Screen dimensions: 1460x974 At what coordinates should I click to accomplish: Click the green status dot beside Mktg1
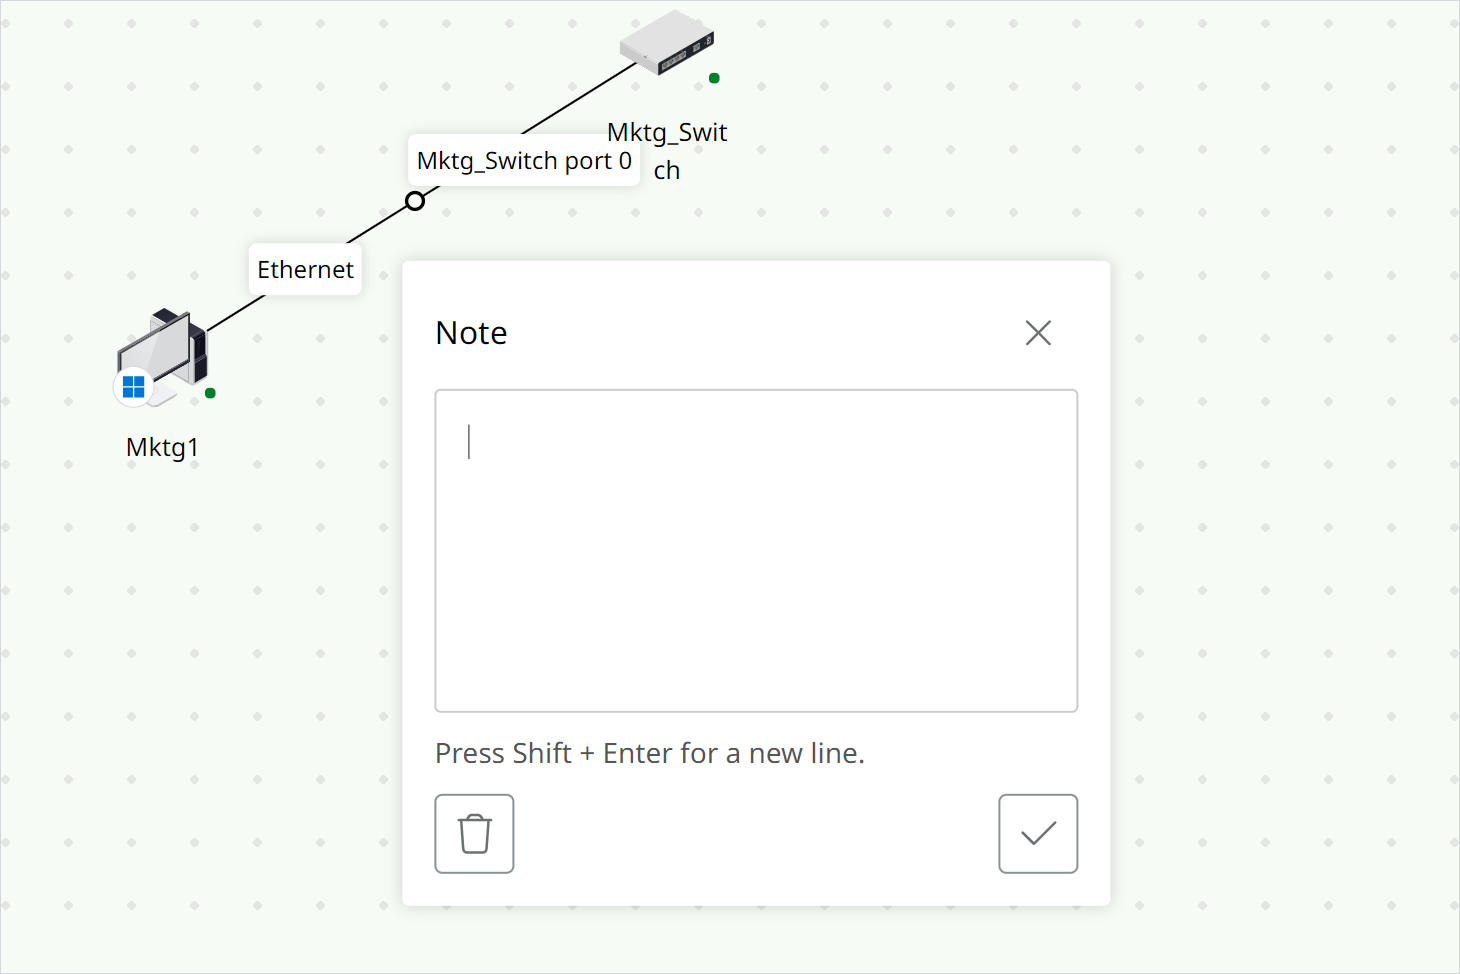point(210,393)
